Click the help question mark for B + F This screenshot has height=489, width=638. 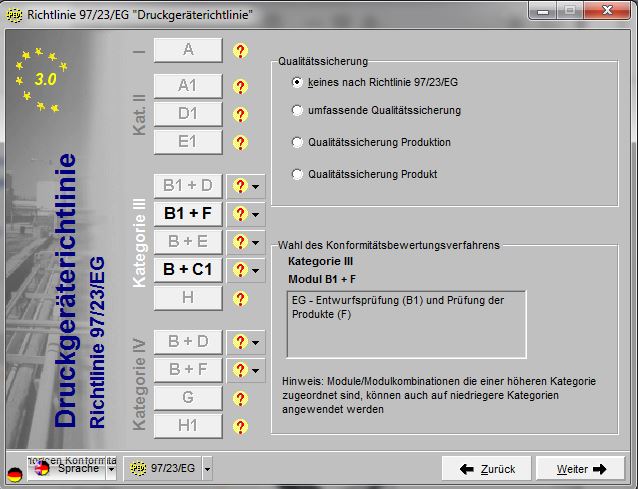pyautogui.click(x=240, y=370)
